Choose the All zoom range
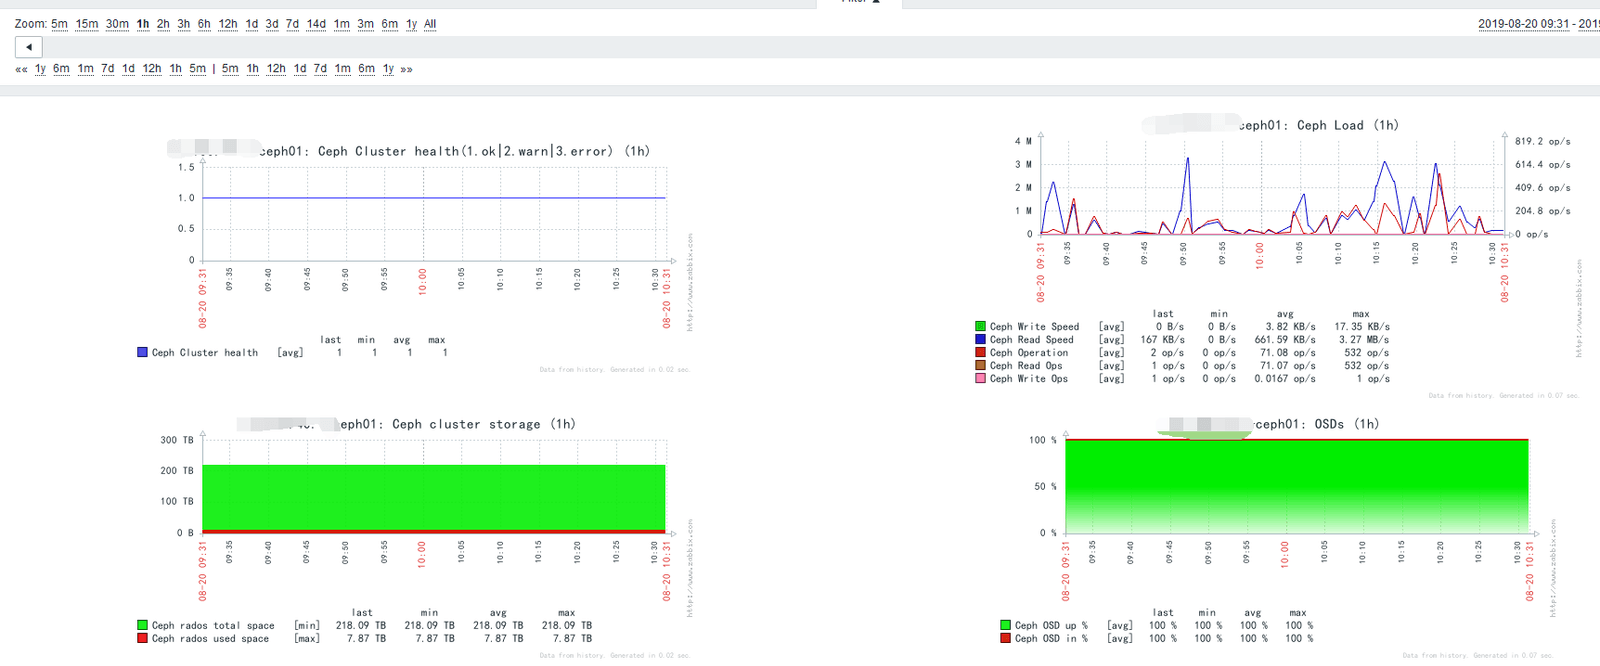 tap(430, 24)
